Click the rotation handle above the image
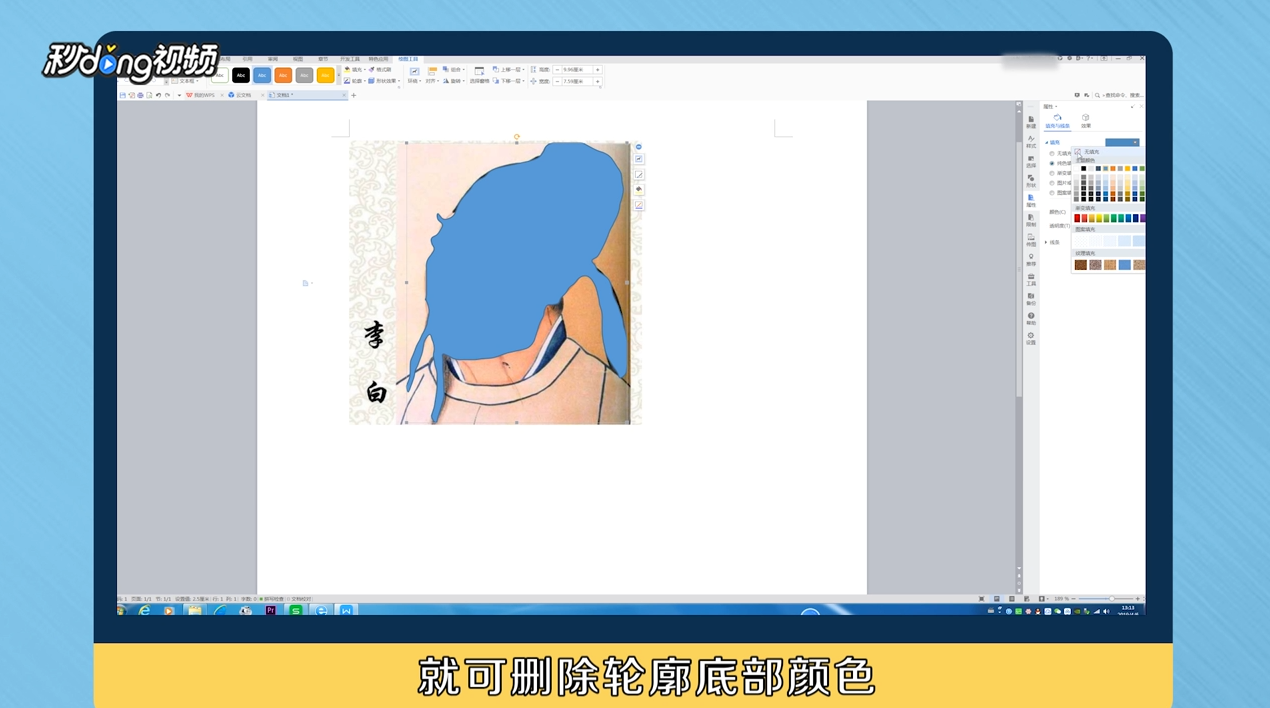1270x708 pixels. (517, 136)
